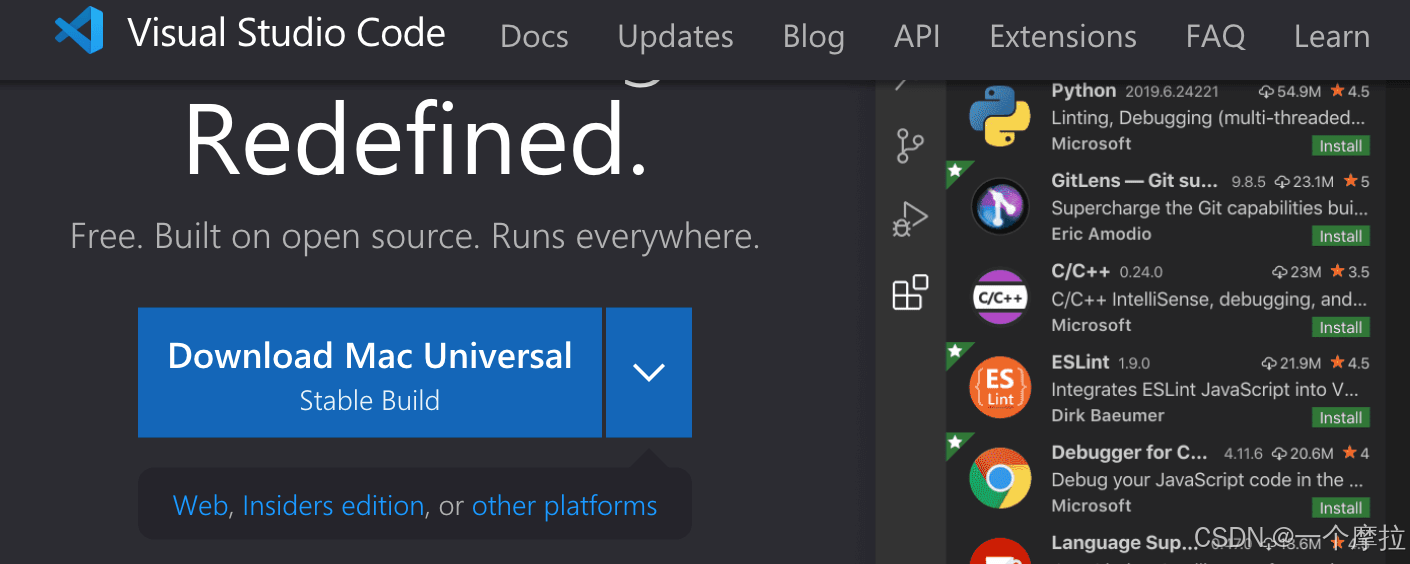Viewport: 1410px width, 564px height.
Task: Open the Docs menu item
Action: (534, 37)
